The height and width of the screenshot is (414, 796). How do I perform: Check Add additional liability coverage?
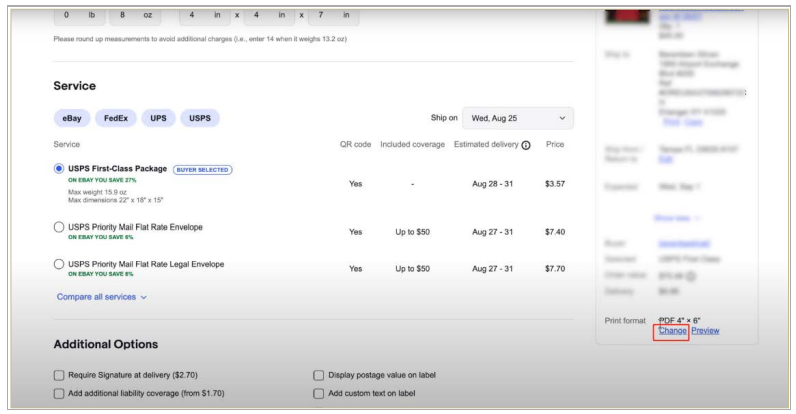[x=59, y=393]
